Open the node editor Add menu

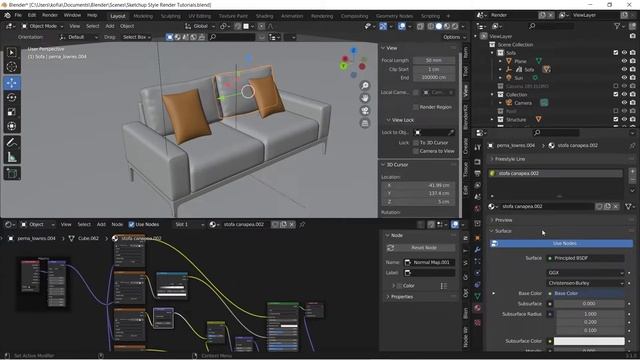pos(101,224)
